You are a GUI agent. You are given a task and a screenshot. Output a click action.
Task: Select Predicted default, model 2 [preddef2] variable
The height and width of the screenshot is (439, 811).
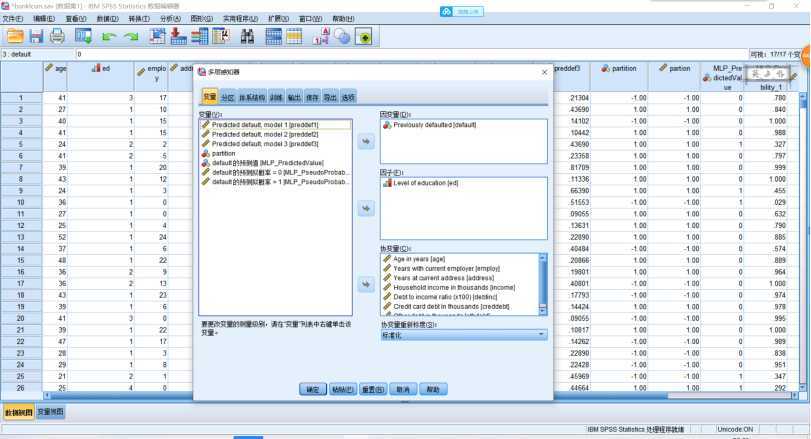point(265,134)
